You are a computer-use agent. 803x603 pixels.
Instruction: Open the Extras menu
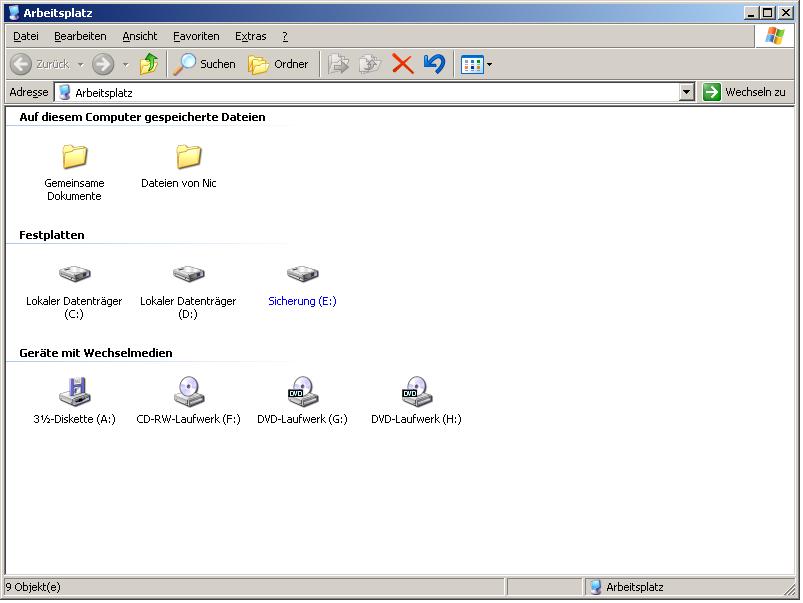click(x=250, y=36)
